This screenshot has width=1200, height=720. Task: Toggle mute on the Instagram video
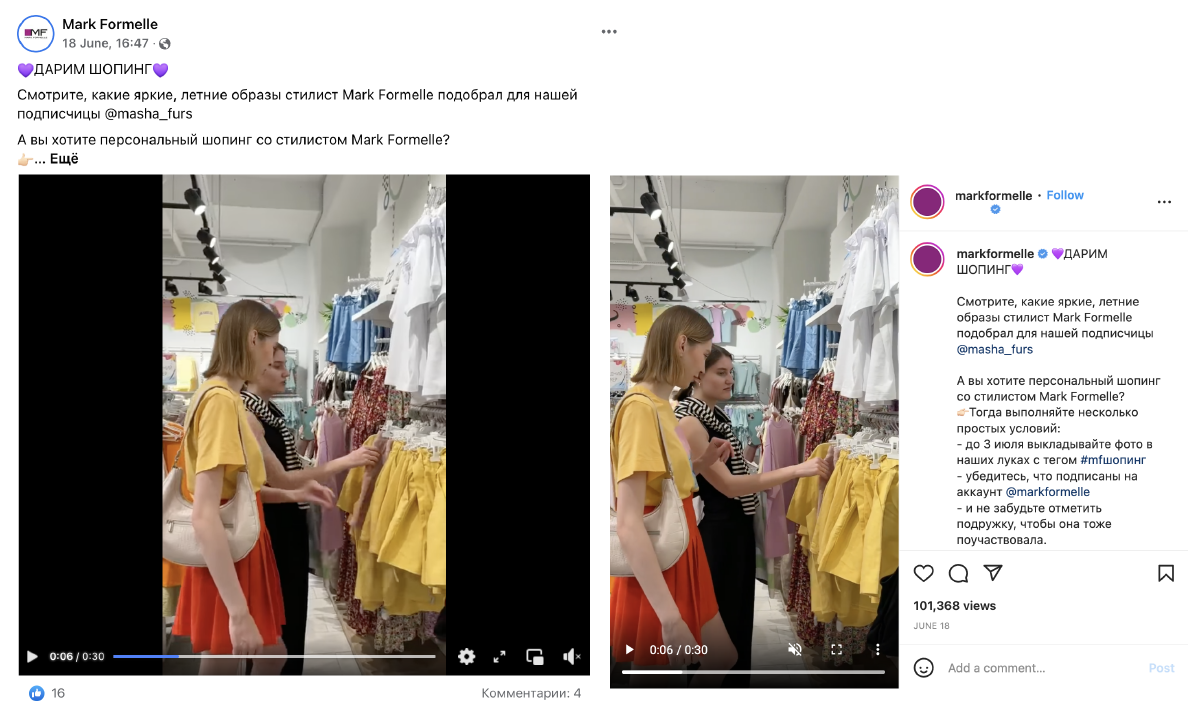795,650
